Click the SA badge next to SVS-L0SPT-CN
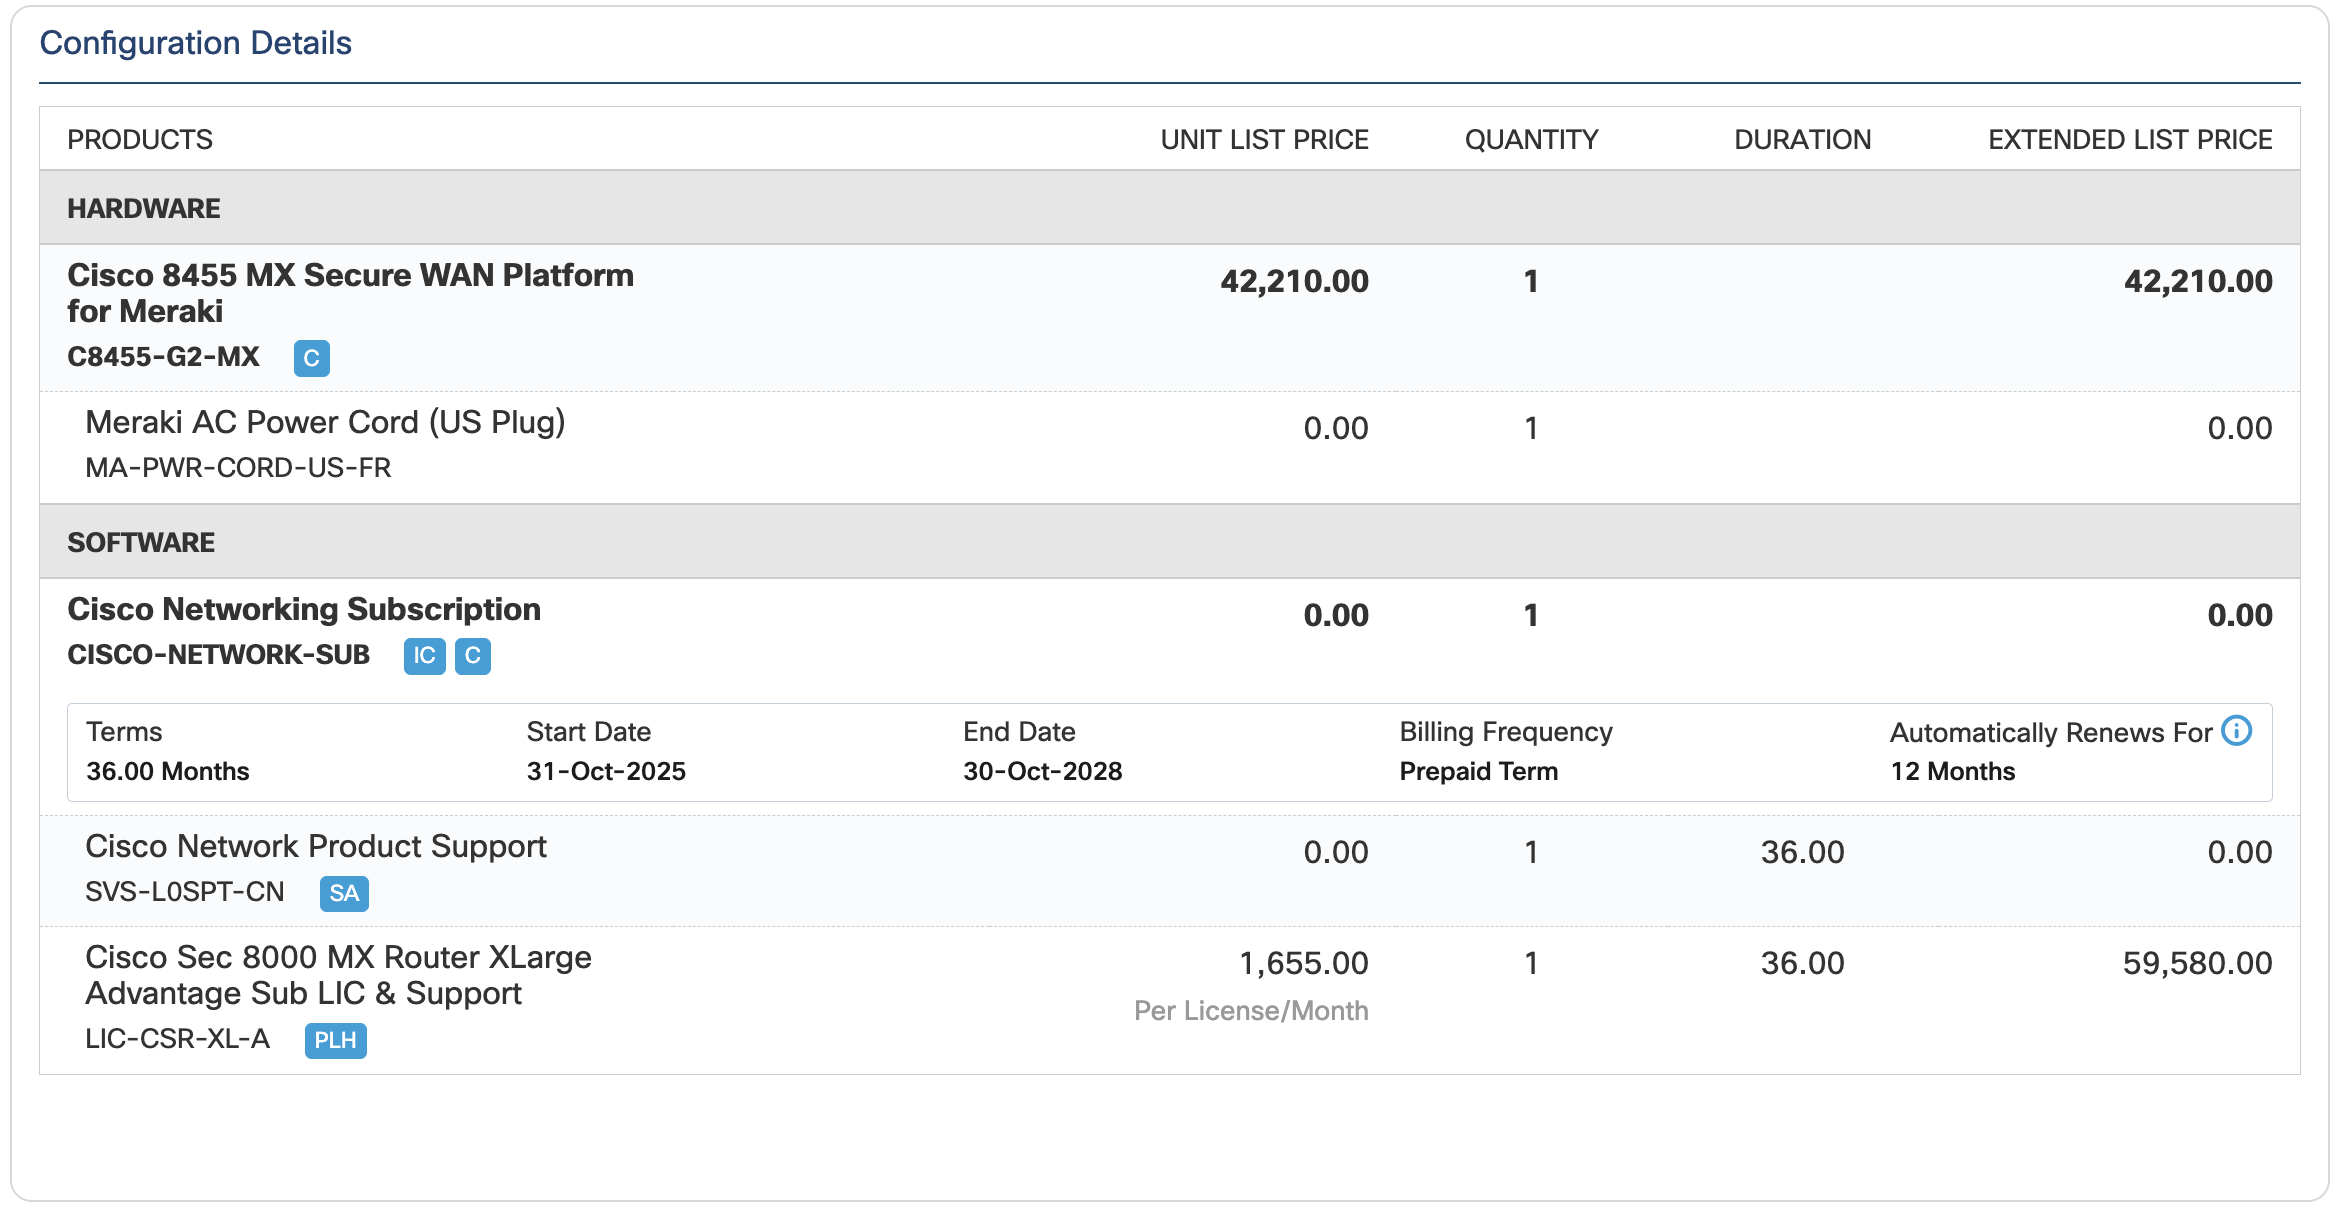Viewport: 2346px width, 1222px height. 344,893
